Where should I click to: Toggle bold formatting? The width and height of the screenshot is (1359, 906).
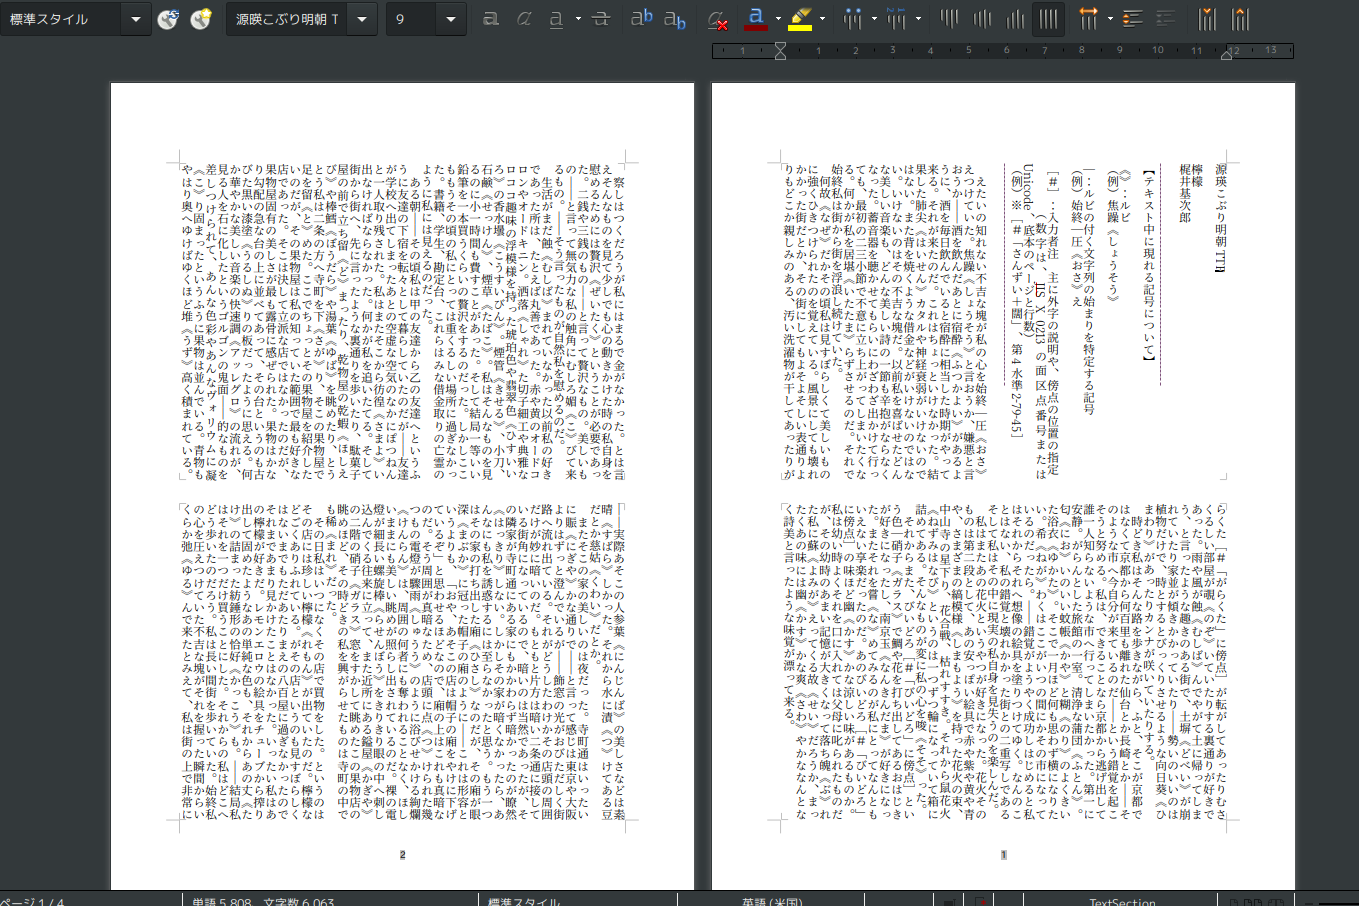coord(491,19)
